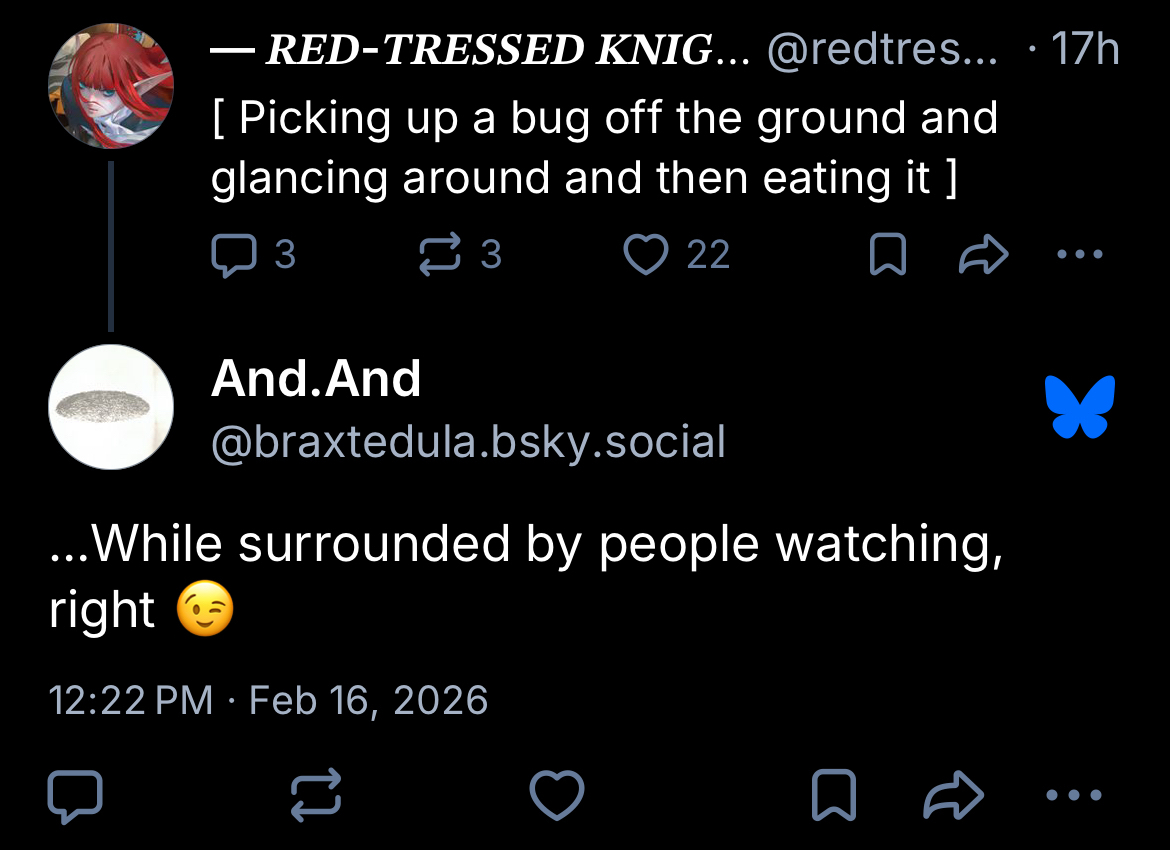Reply to And.And's post
This screenshot has width=1170, height=850.
(75, 797)
